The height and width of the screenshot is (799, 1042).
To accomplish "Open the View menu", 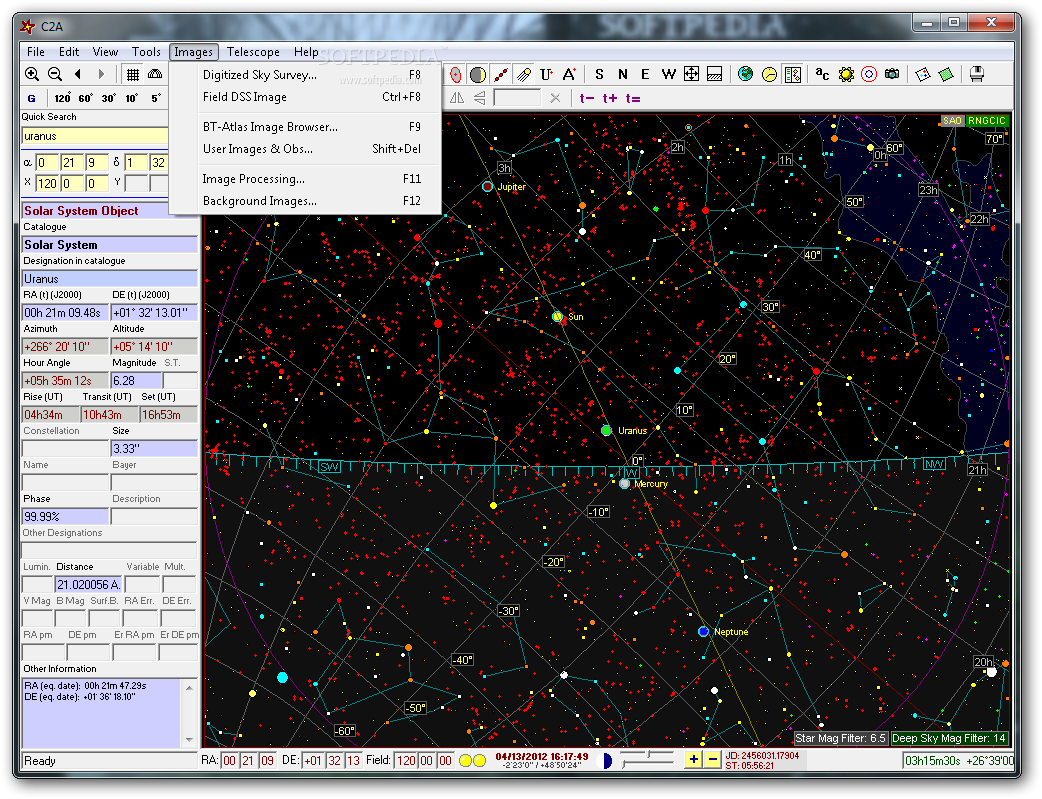I will (105, 52).
